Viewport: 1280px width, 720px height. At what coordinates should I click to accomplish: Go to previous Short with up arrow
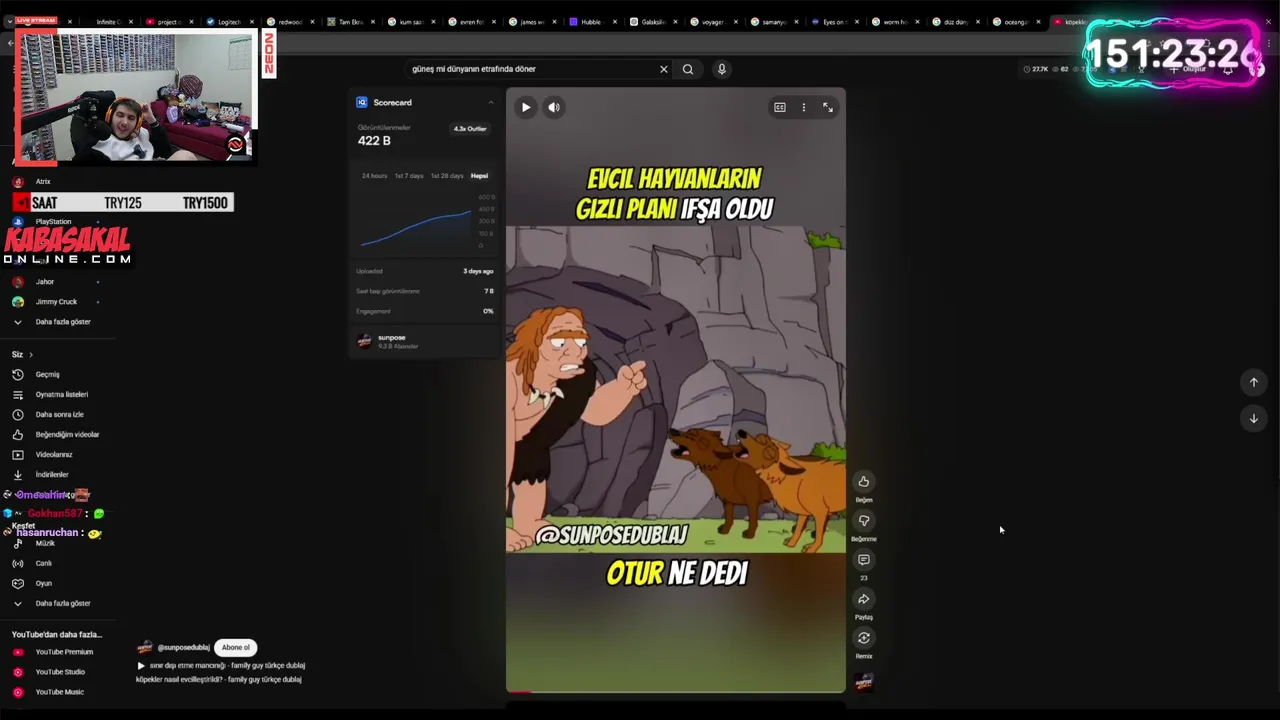1253,382
